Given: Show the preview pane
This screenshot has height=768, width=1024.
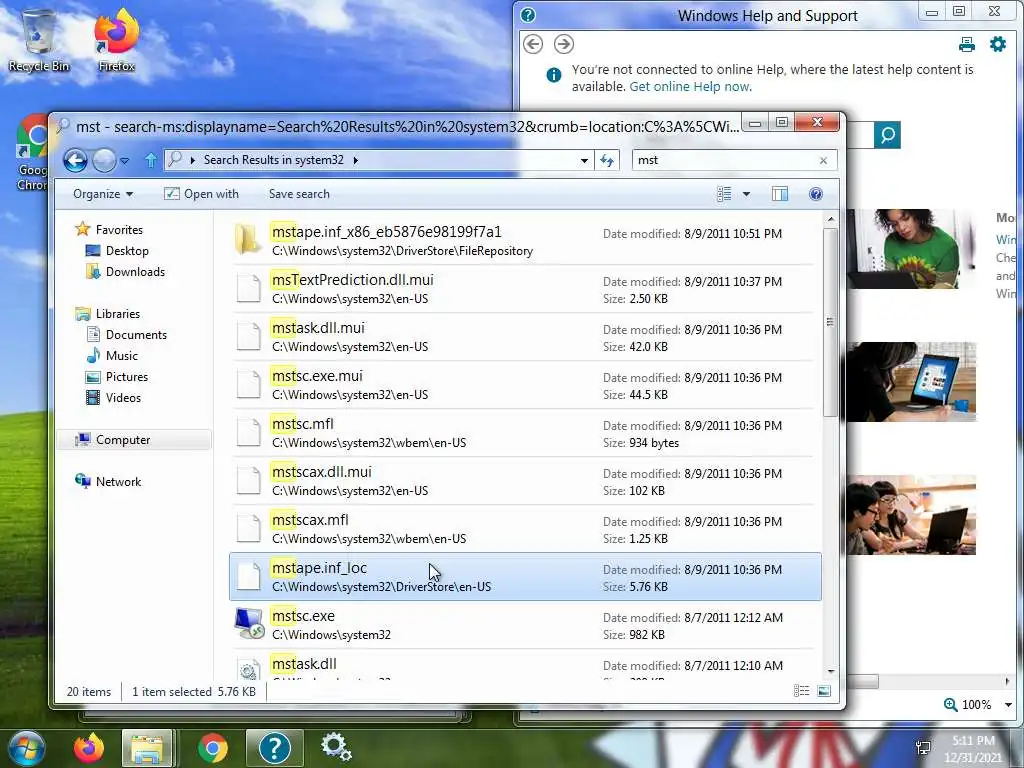Looking at the screenshot, I should [780, 194].
